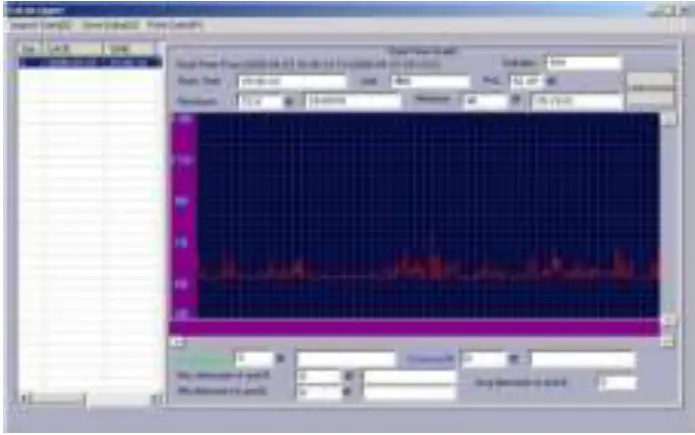Click the spinner next to the blue-labeled cursor field
The height and width of the screenshot is (435, 695).
pyautogui.click(x=513, y=358)
